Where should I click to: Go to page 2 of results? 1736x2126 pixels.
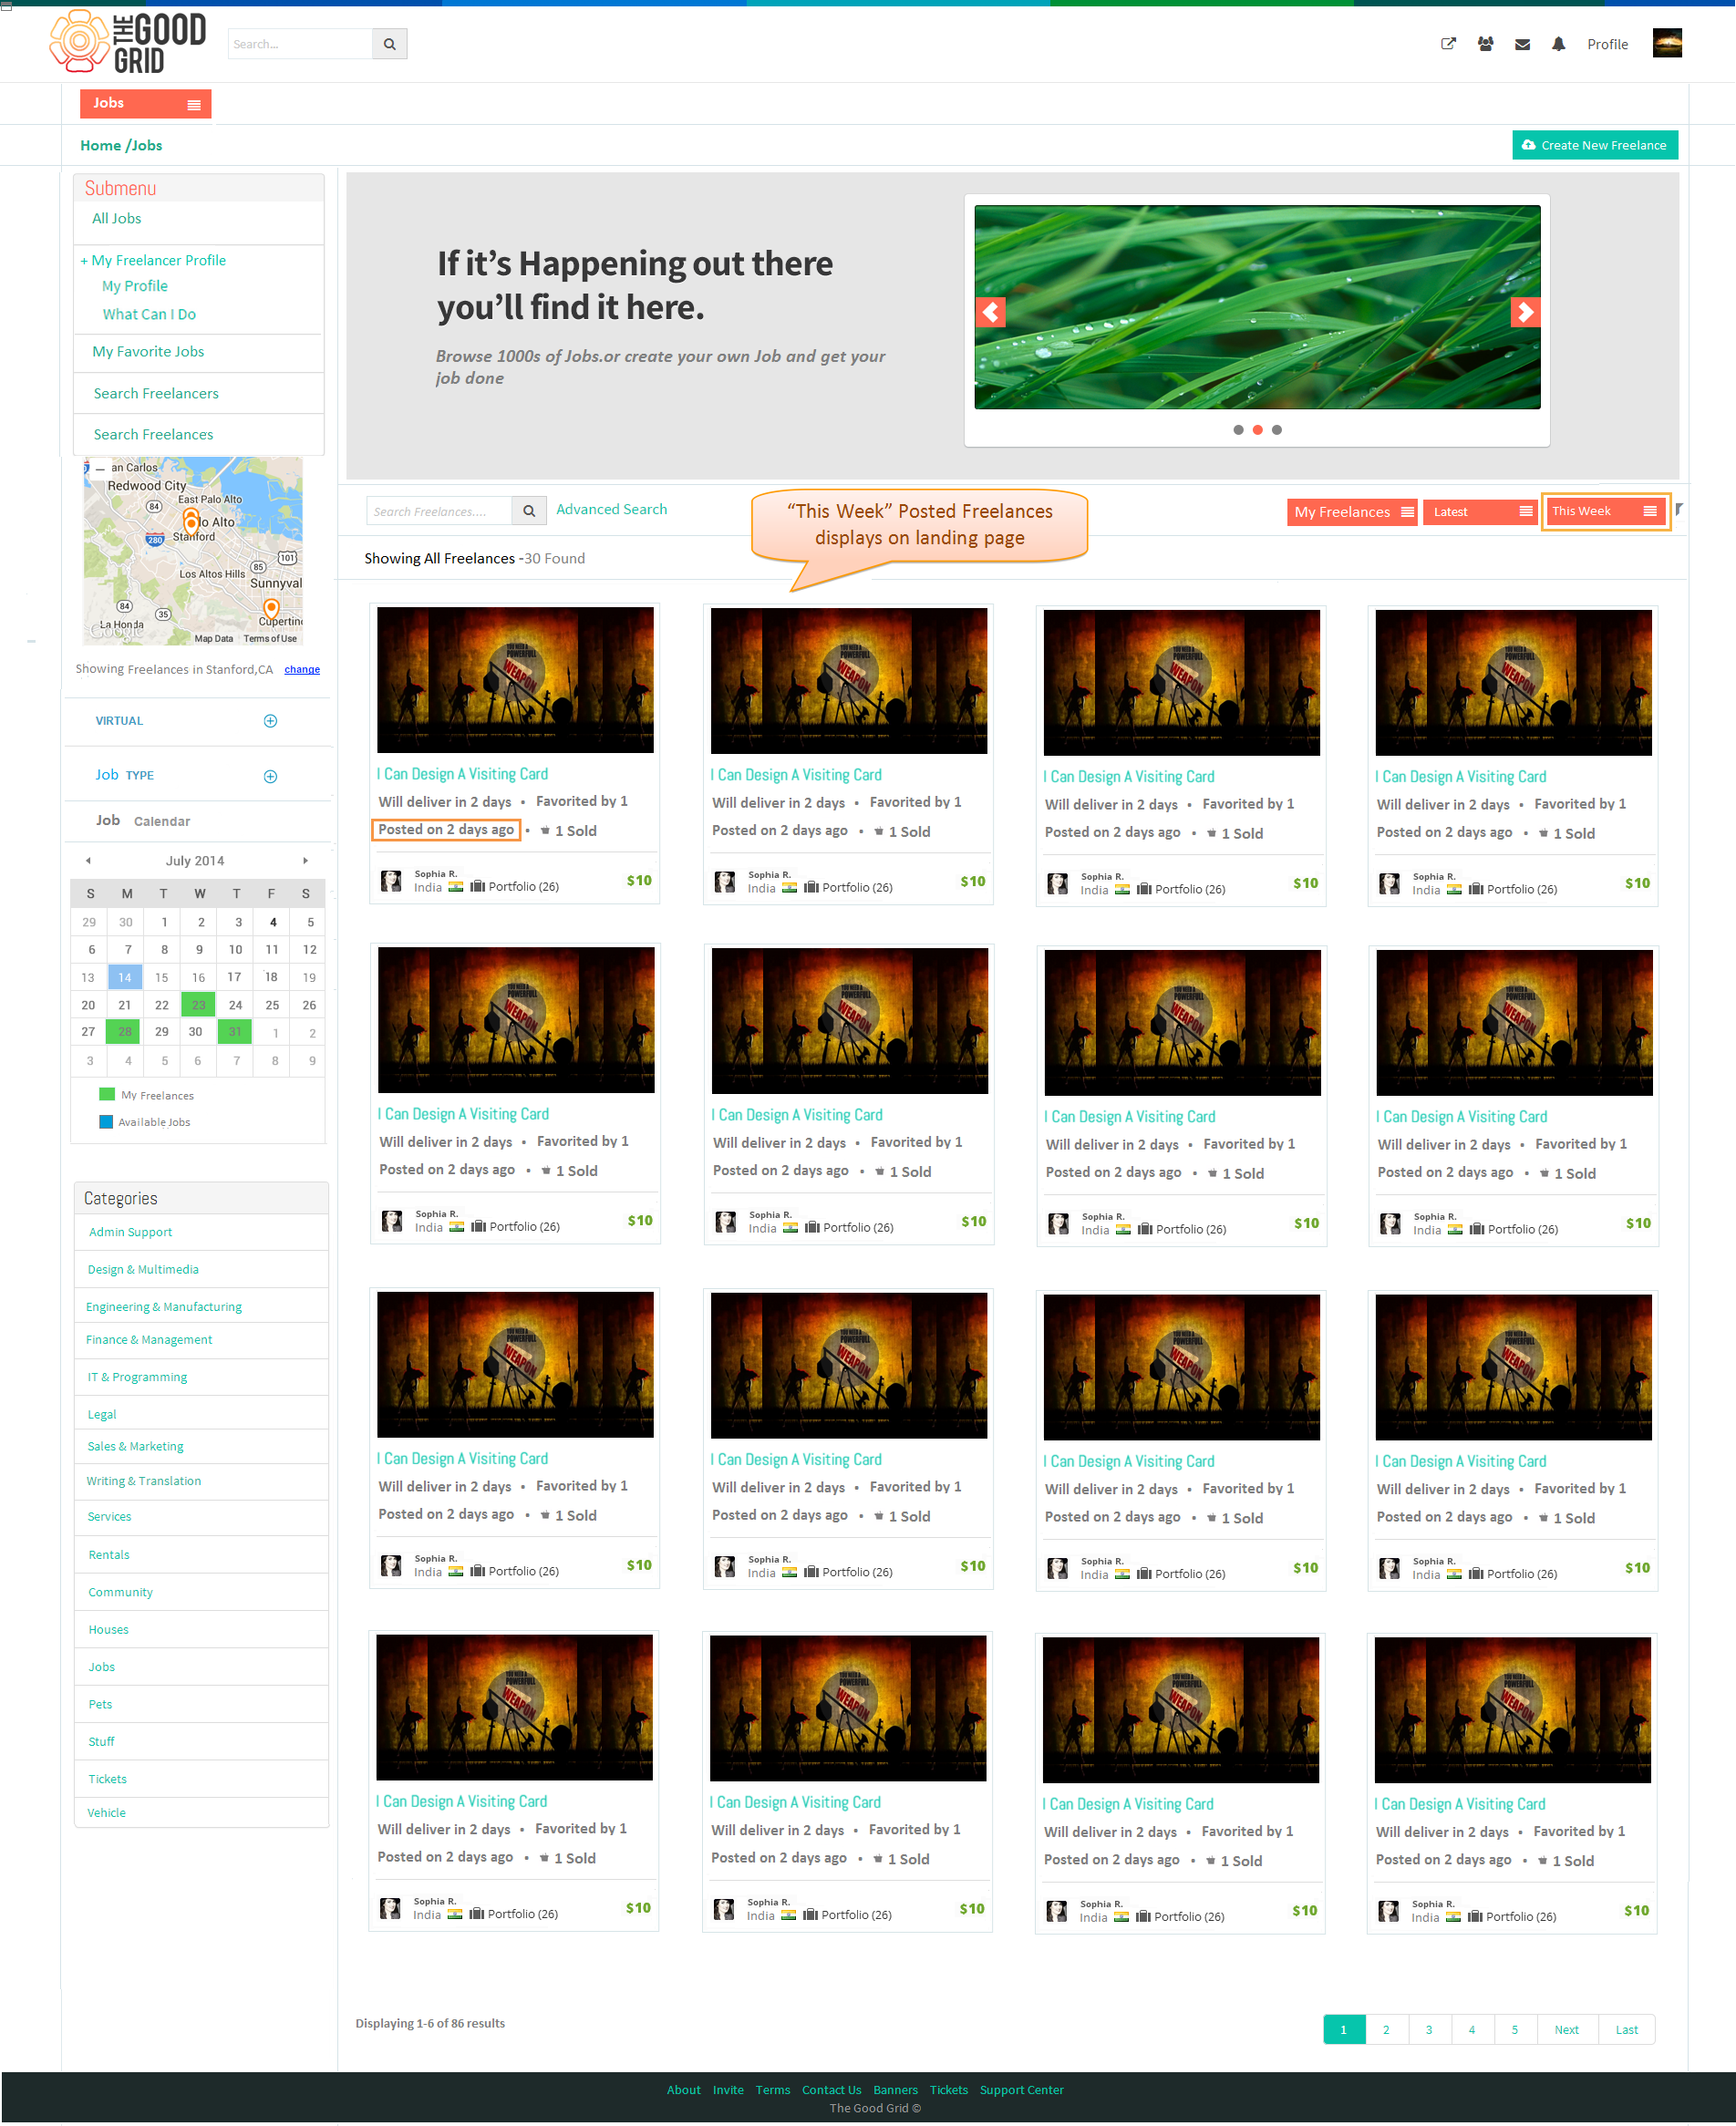[1387, 2030]
